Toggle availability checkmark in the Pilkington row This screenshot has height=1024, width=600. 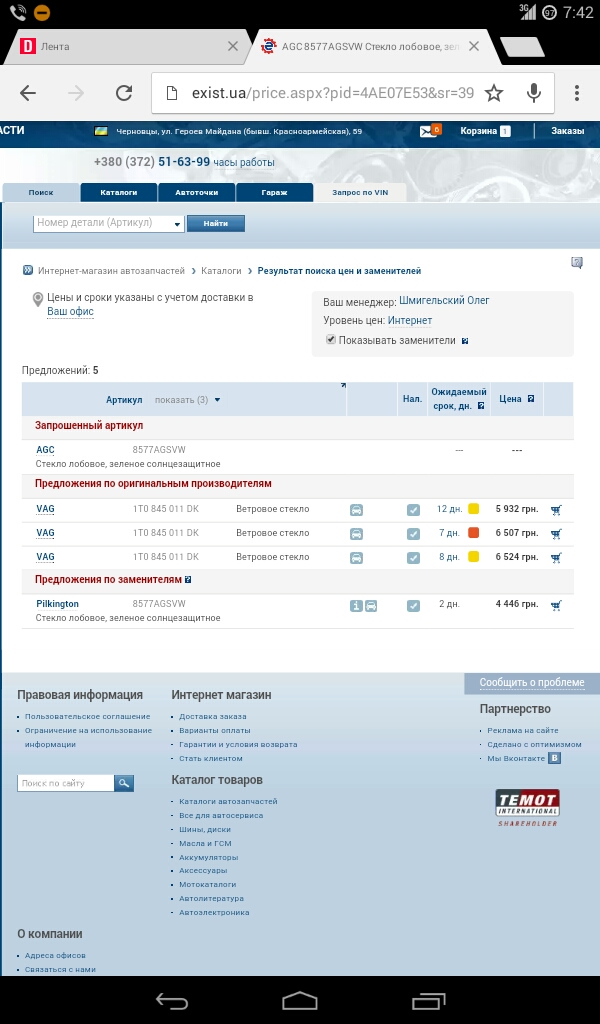pos(413,605)
